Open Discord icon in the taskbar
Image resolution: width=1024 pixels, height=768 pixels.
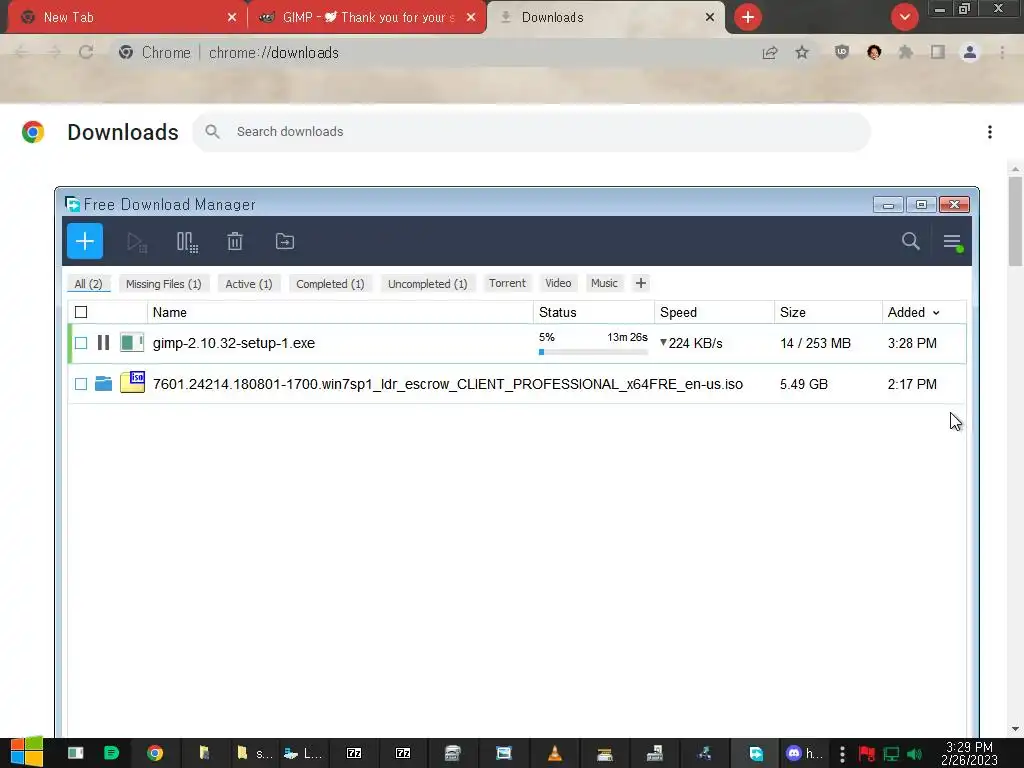tap(793, 753)
